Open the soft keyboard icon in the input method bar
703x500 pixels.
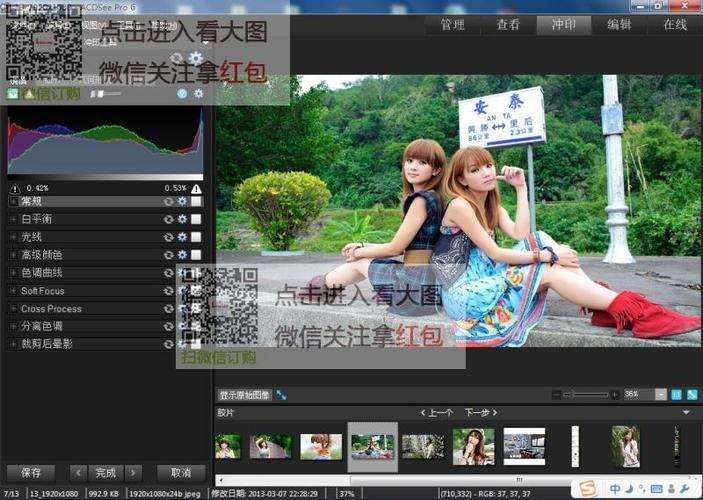pyautogui.click(x=656, y=489)
